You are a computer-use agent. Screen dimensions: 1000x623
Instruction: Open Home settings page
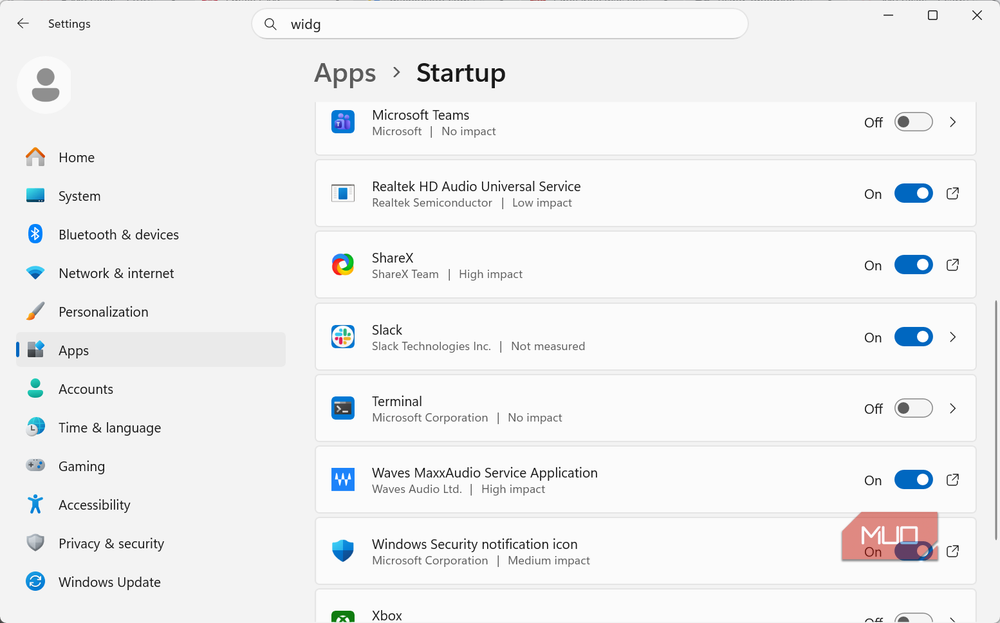(151, 157)
